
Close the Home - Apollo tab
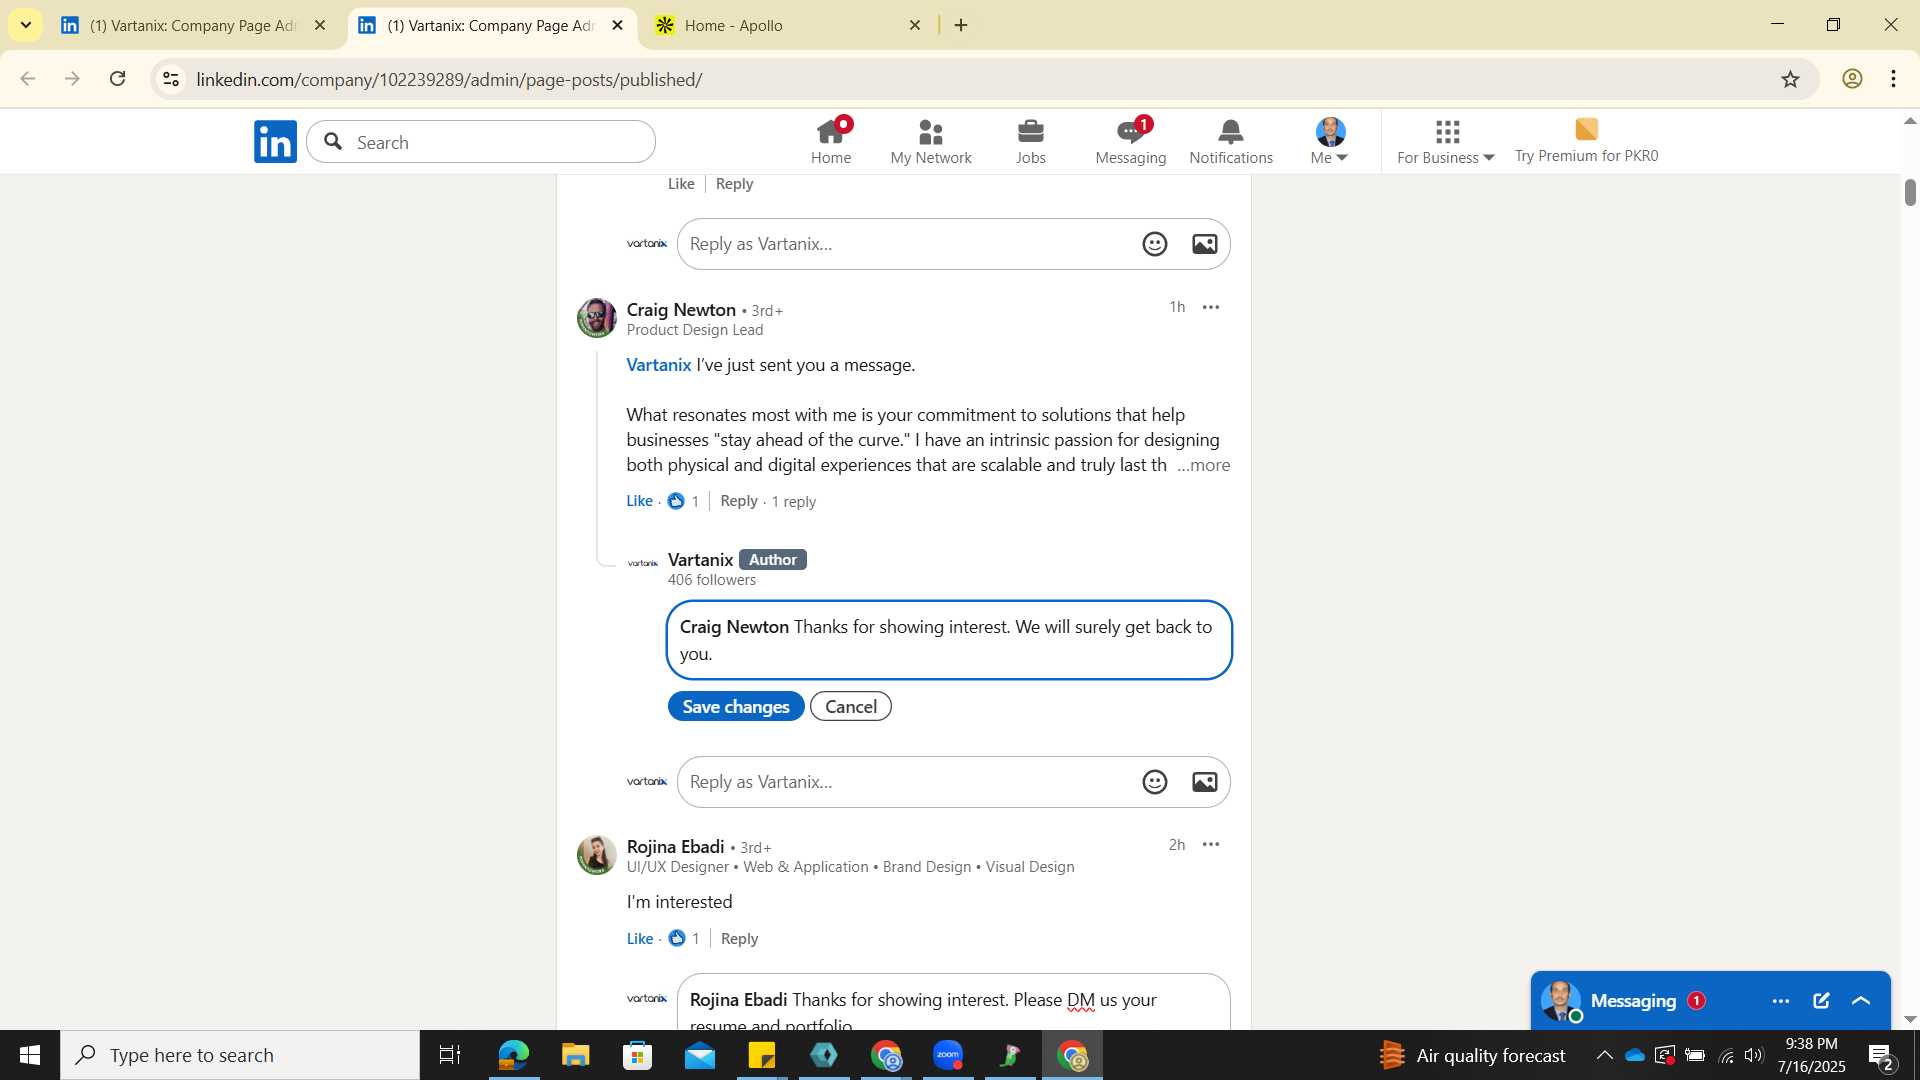(x=915, y=25)
